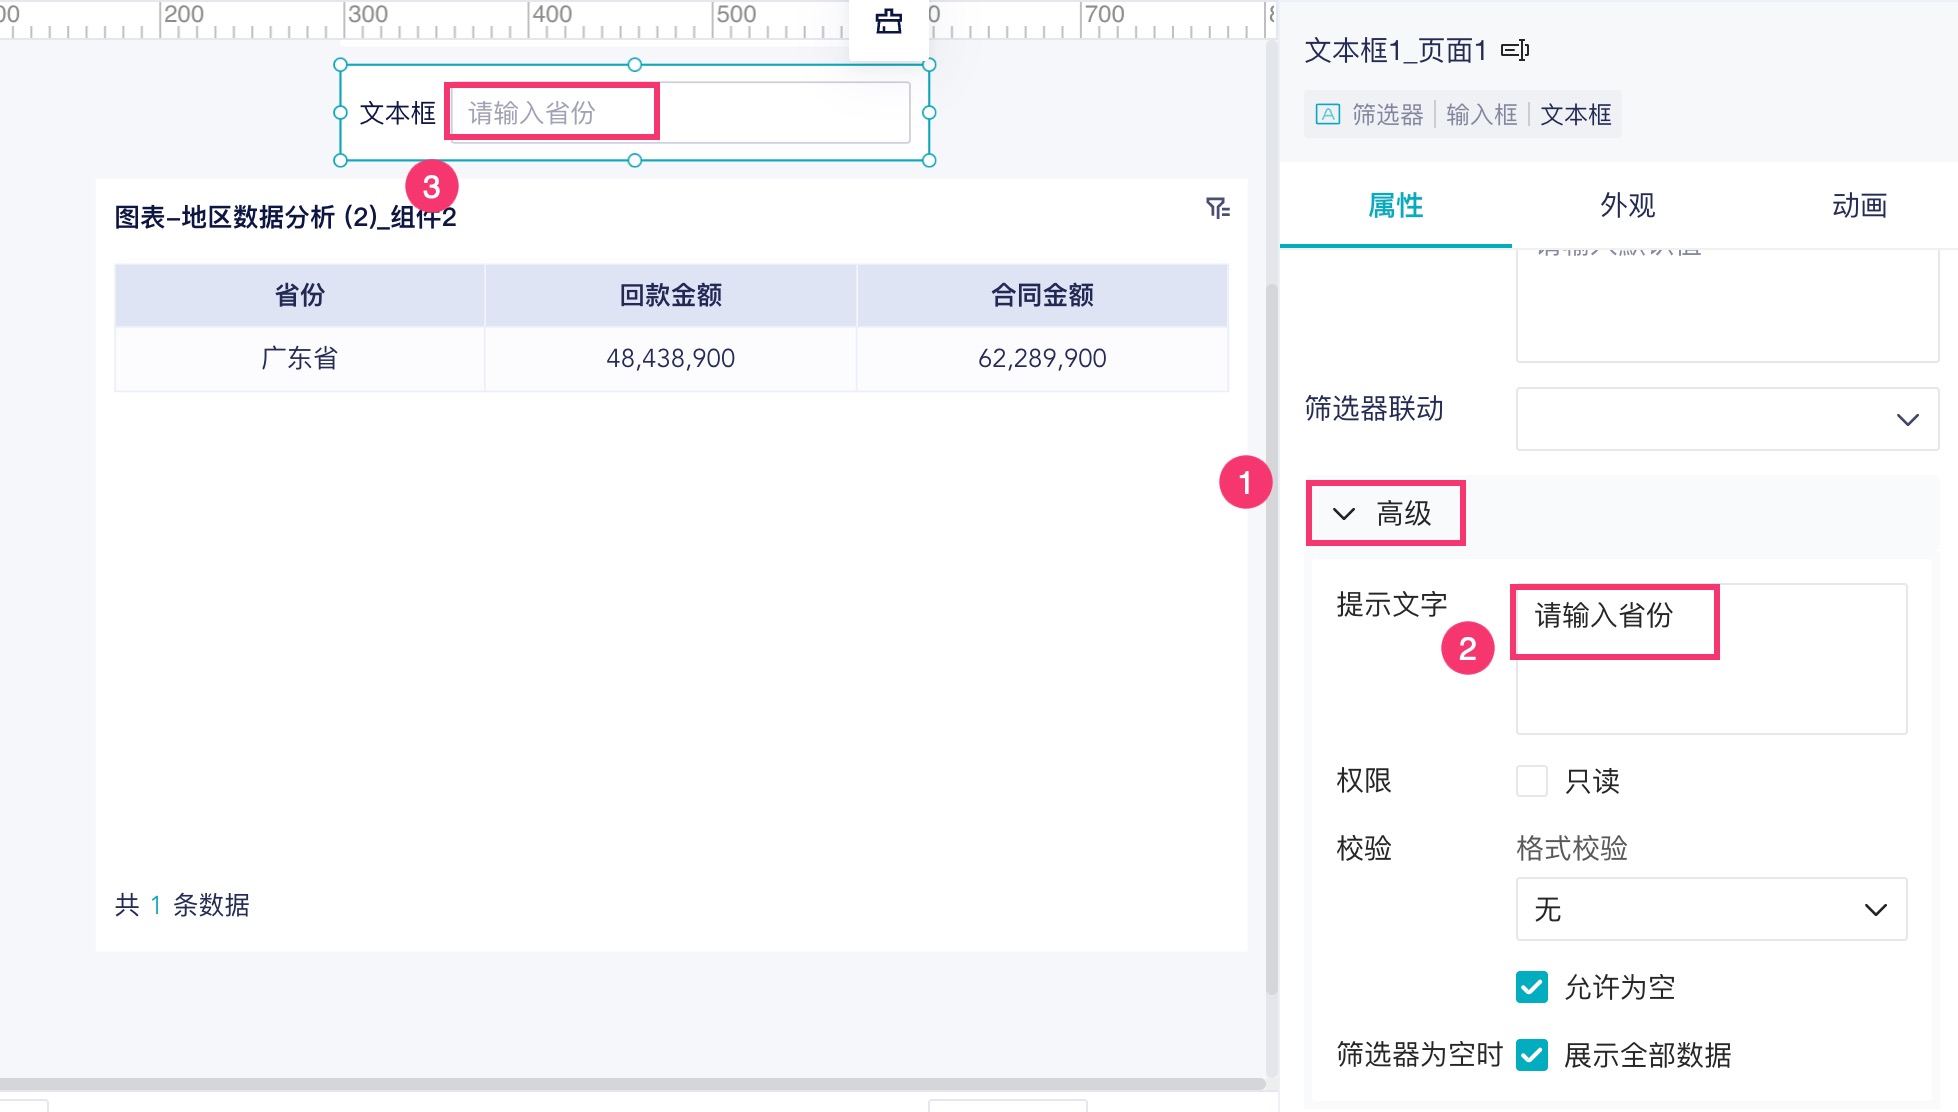Image resolution: width=1958 pixels, height=1112 pixels.
Task: Click the filter icon on the chart
Action: click(1217, 208)
